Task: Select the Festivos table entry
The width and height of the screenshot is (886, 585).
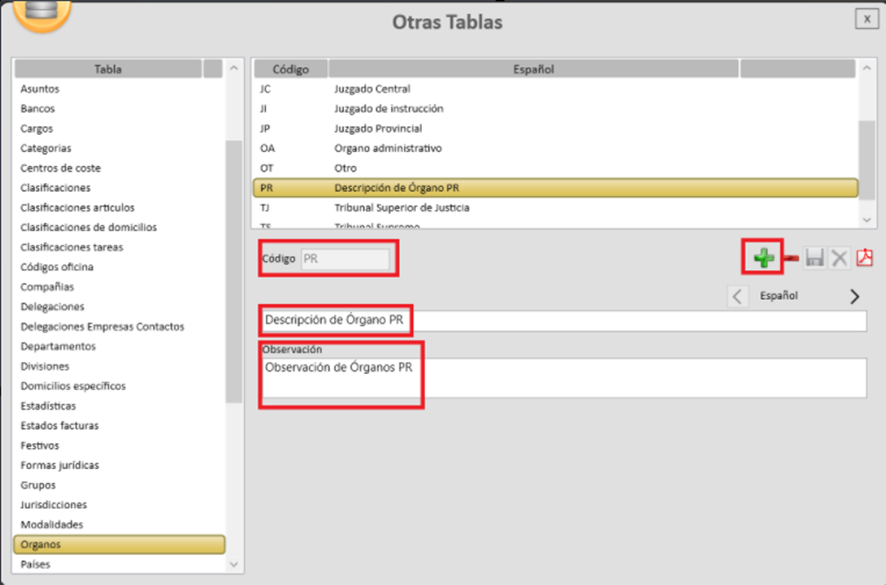Action: (x=40, y=445)
